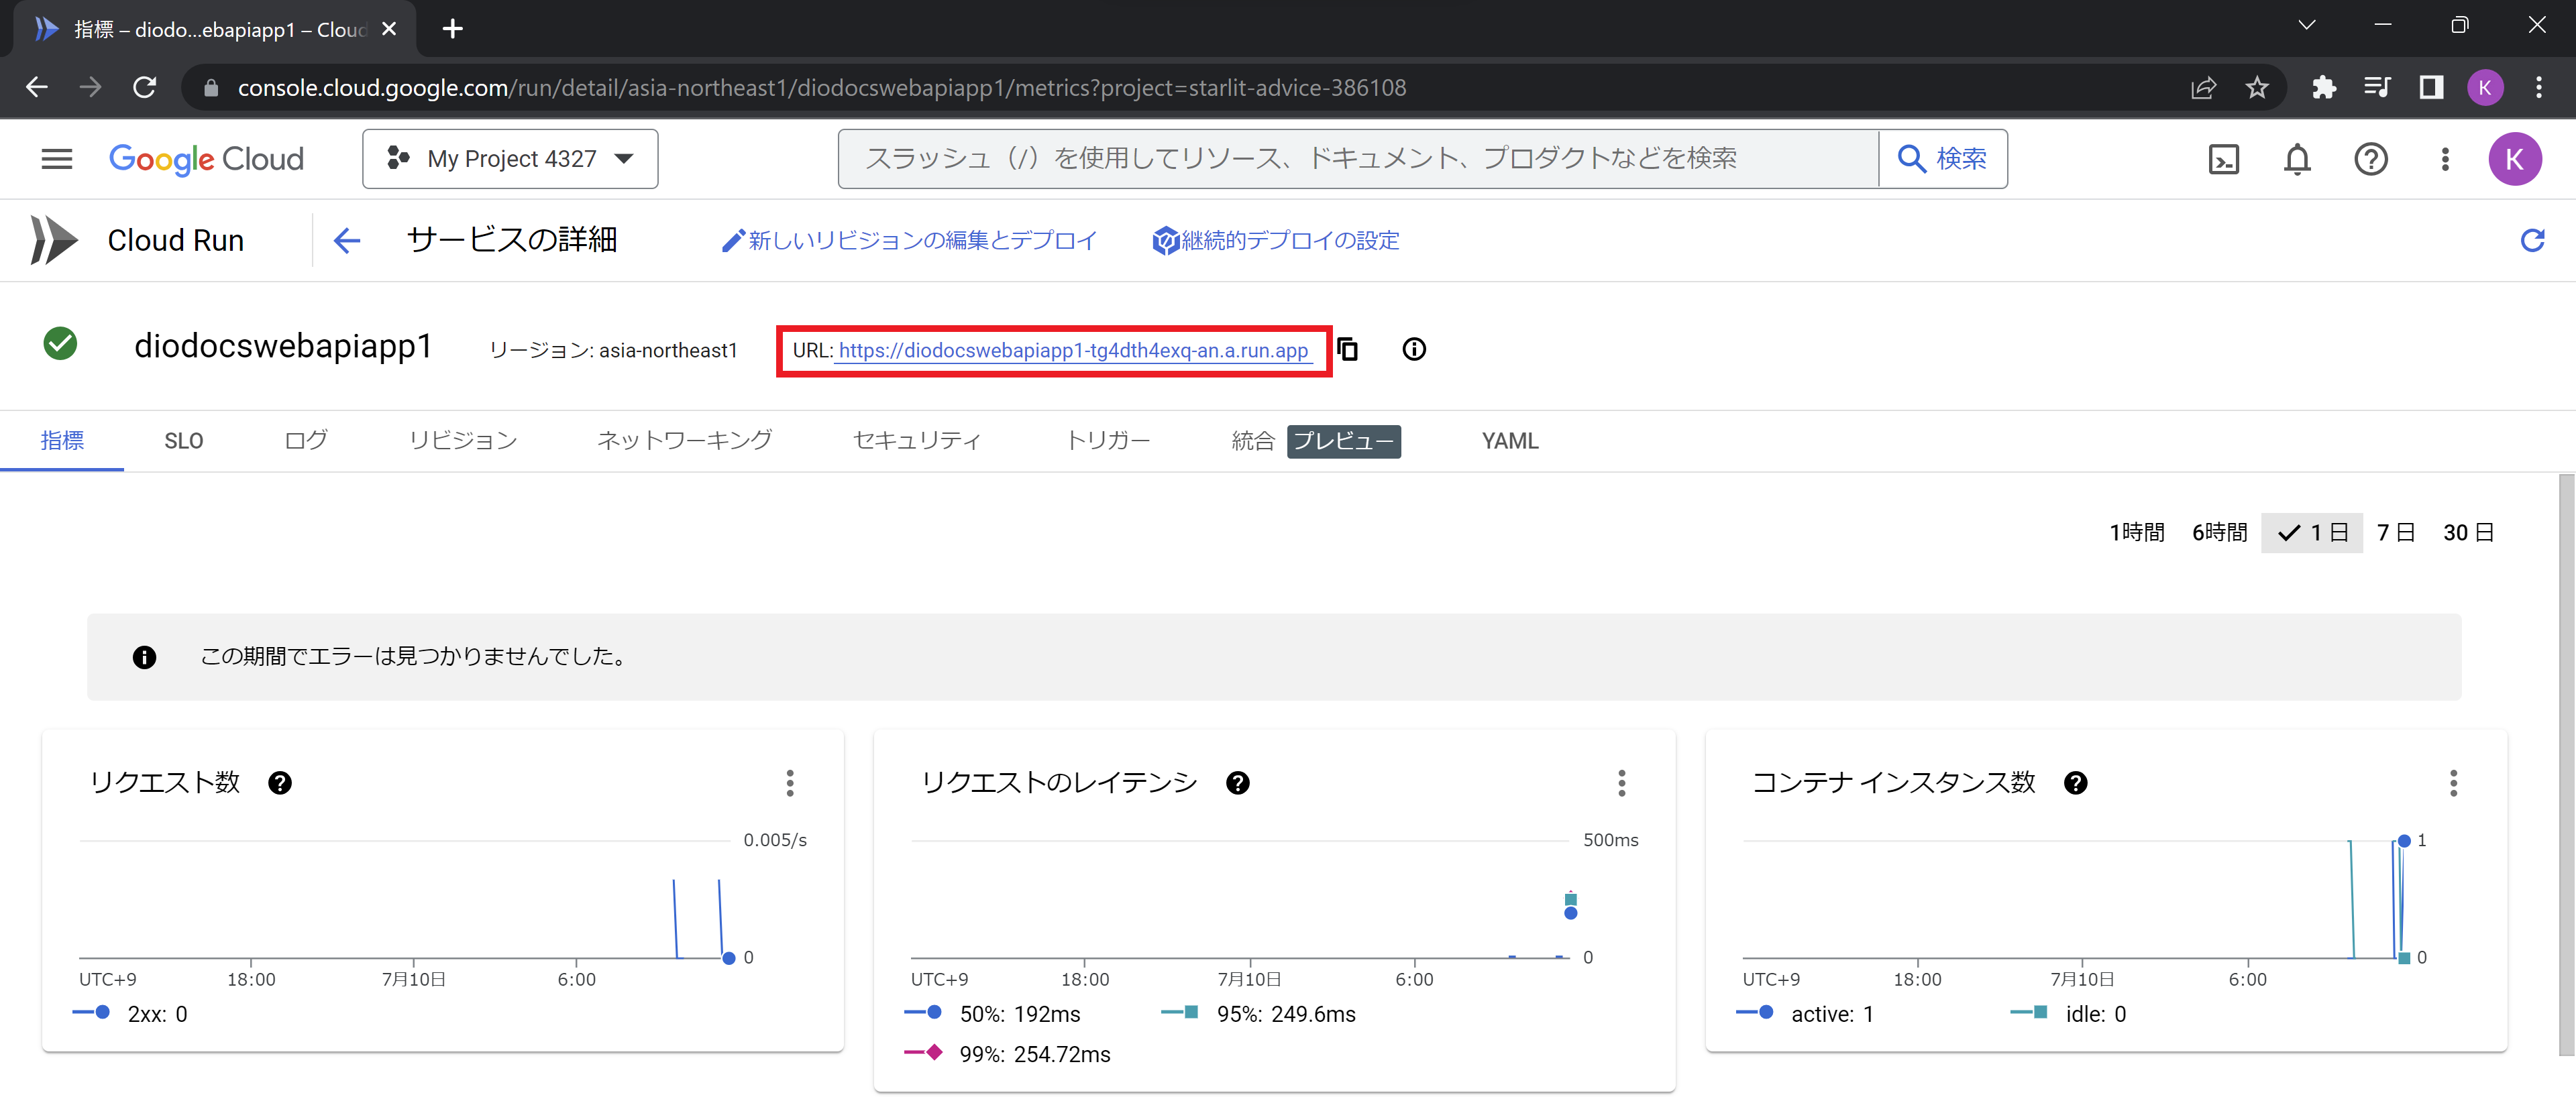The image size is (2576, 1097).
Task: Open the リクエスト数 chart options menu
Action: click(790, 783)
